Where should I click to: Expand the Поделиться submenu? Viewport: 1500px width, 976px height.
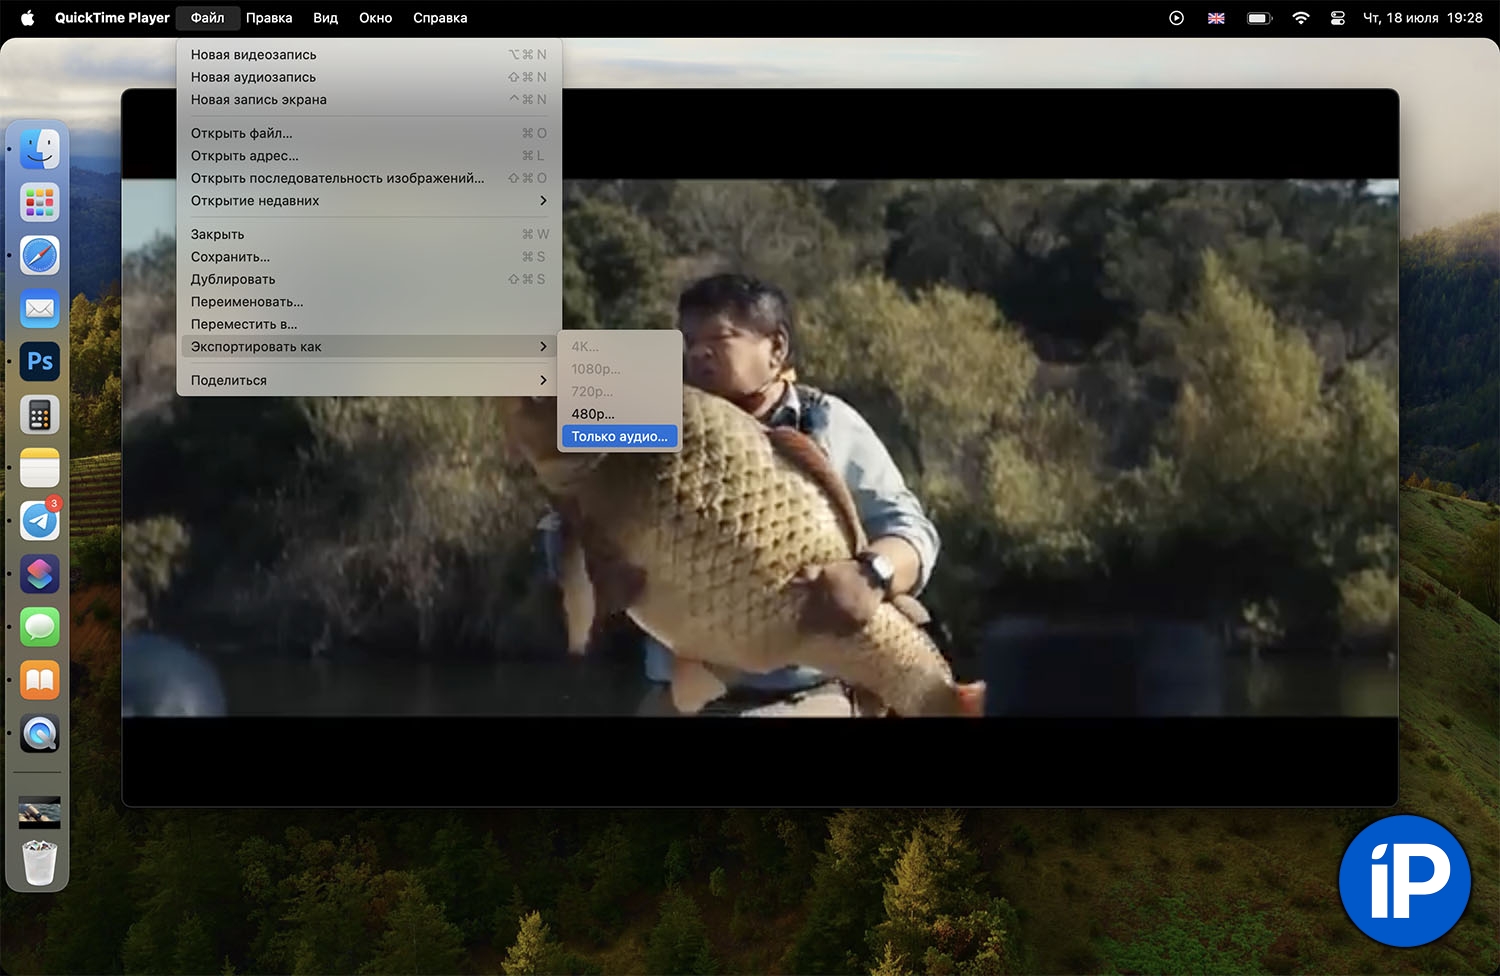coord(368,380)
